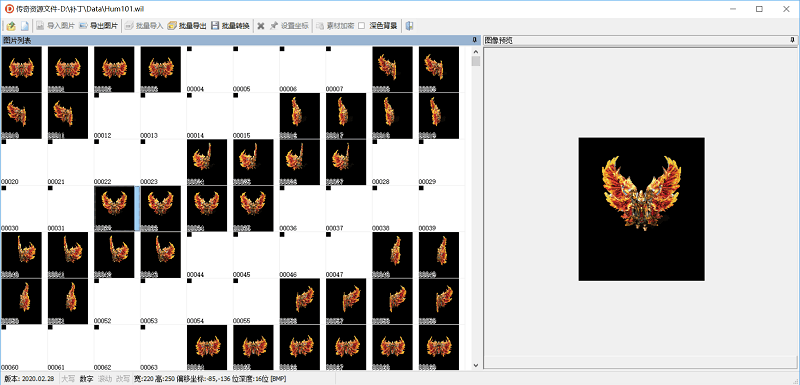
Task: Click the image list scrollbar down arrow
Action: pyautogui.click(x=476, y=365)
